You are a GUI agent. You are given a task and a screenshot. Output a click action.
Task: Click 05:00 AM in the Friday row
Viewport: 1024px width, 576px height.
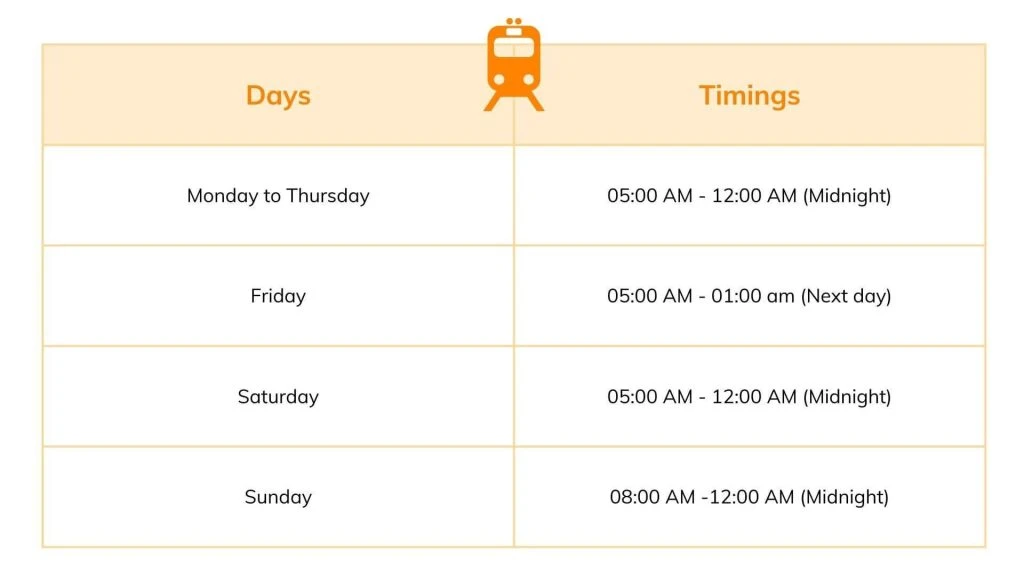coord(650,296)
